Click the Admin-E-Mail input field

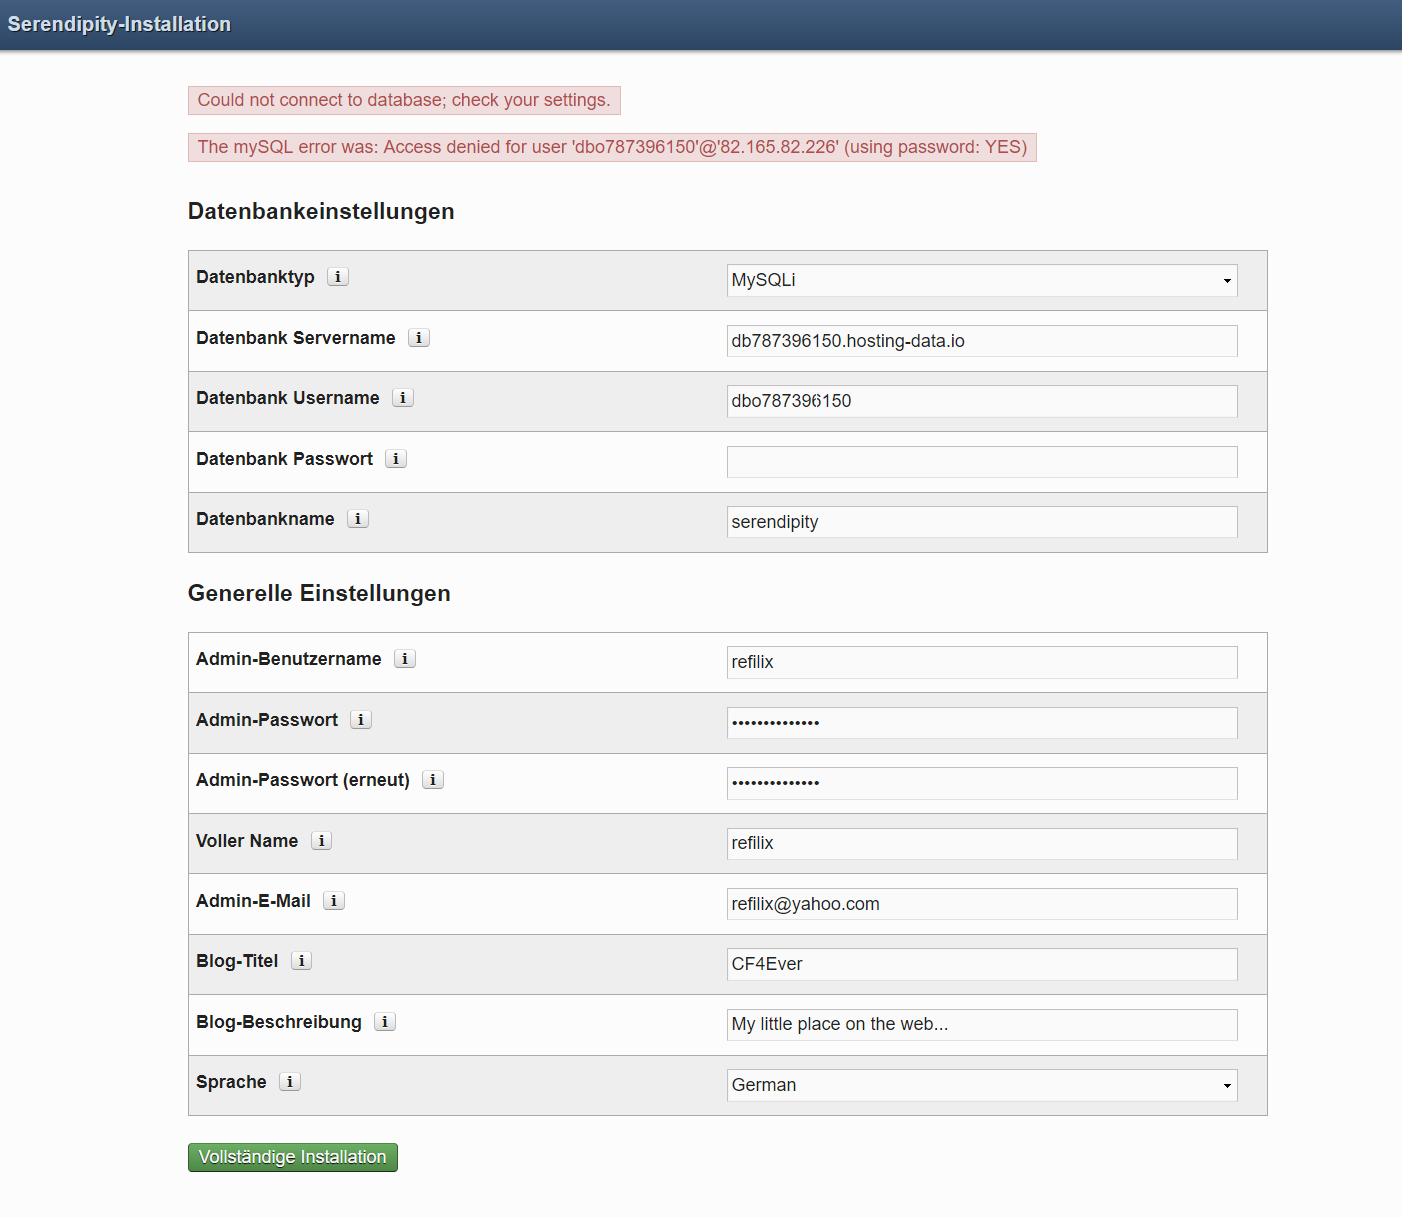click(981, 904)
